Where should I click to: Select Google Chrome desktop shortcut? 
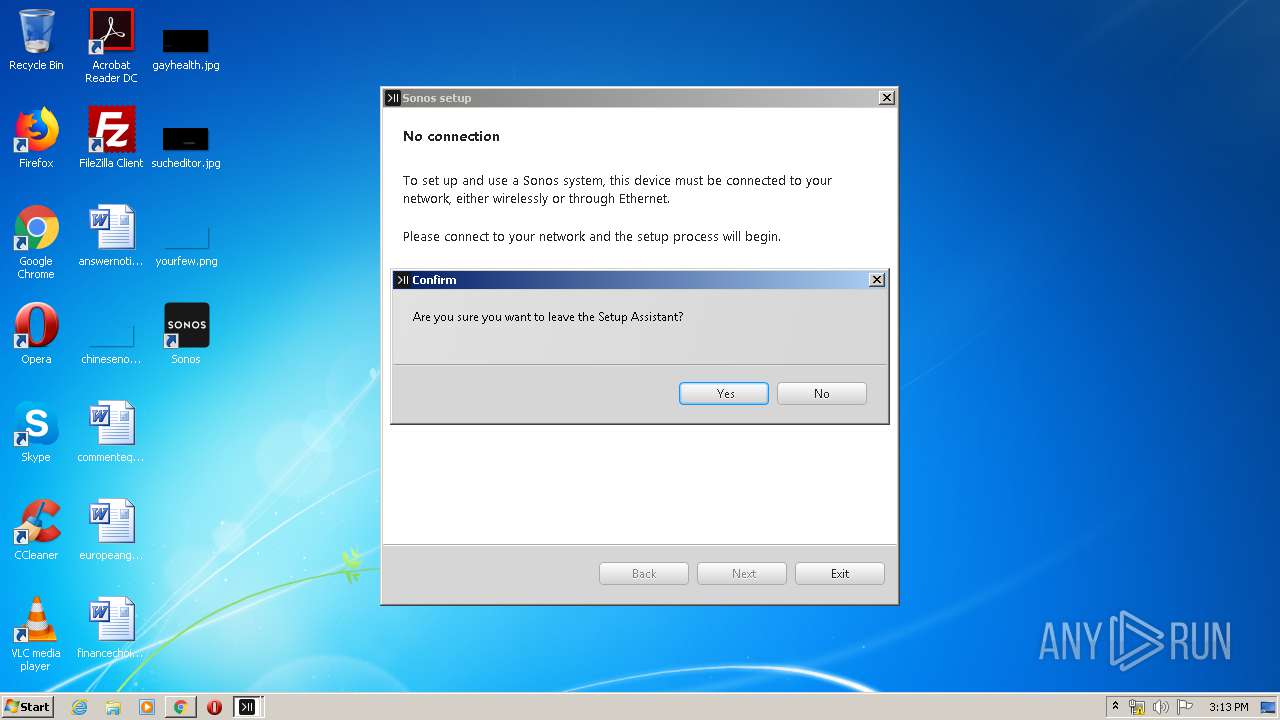tap(36, 242)
